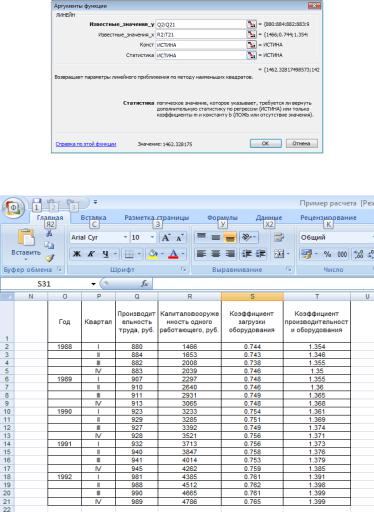Click Merge and Center icon
The height and width of the screenshot is (512, 374).
[278, 254]
